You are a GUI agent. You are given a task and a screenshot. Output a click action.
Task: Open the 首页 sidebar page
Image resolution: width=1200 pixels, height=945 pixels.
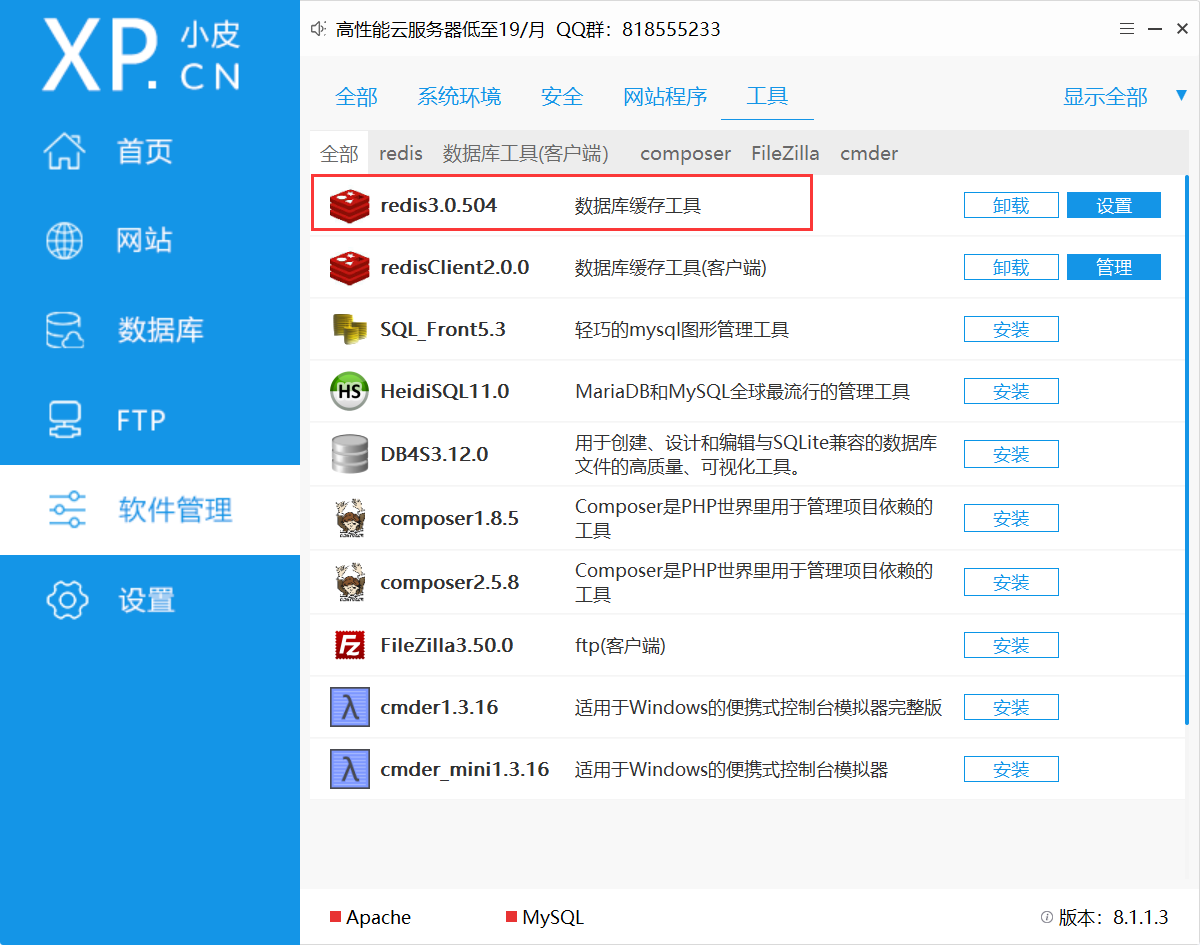pos(150,151)
